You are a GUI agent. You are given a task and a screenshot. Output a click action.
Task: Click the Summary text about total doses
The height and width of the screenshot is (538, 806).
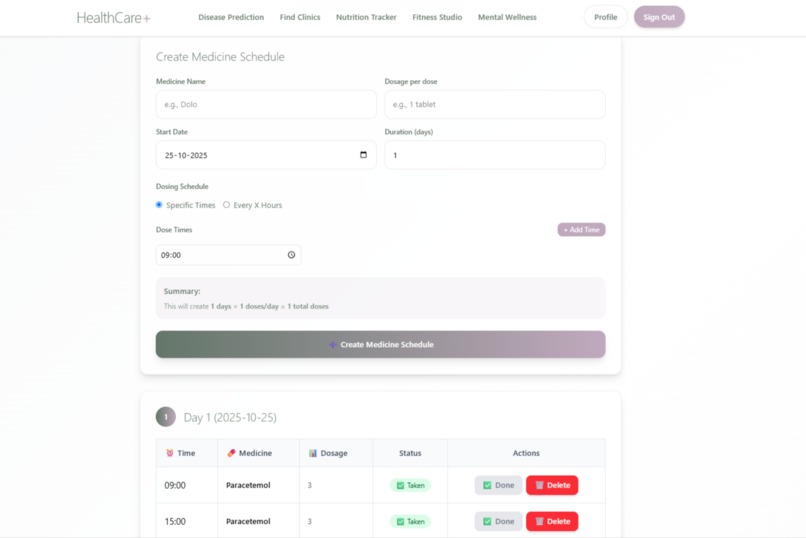[x=246, y=306]
